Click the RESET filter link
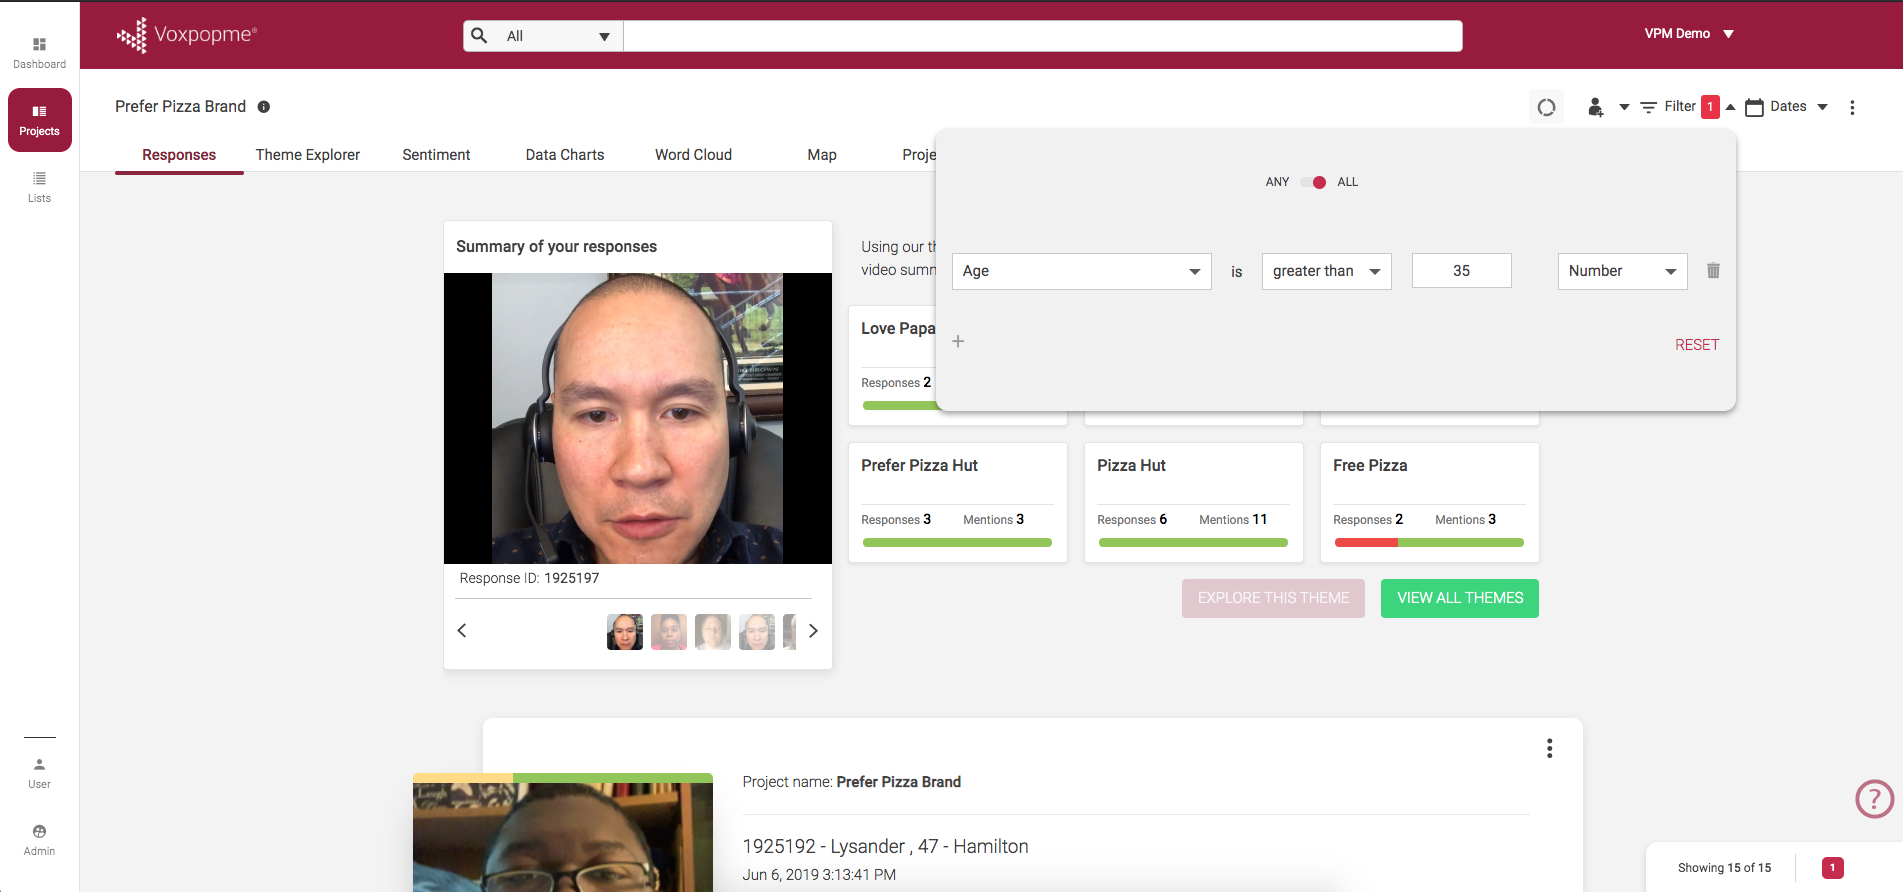The height and width of the screenshot is (892, 1903). 1697,345
